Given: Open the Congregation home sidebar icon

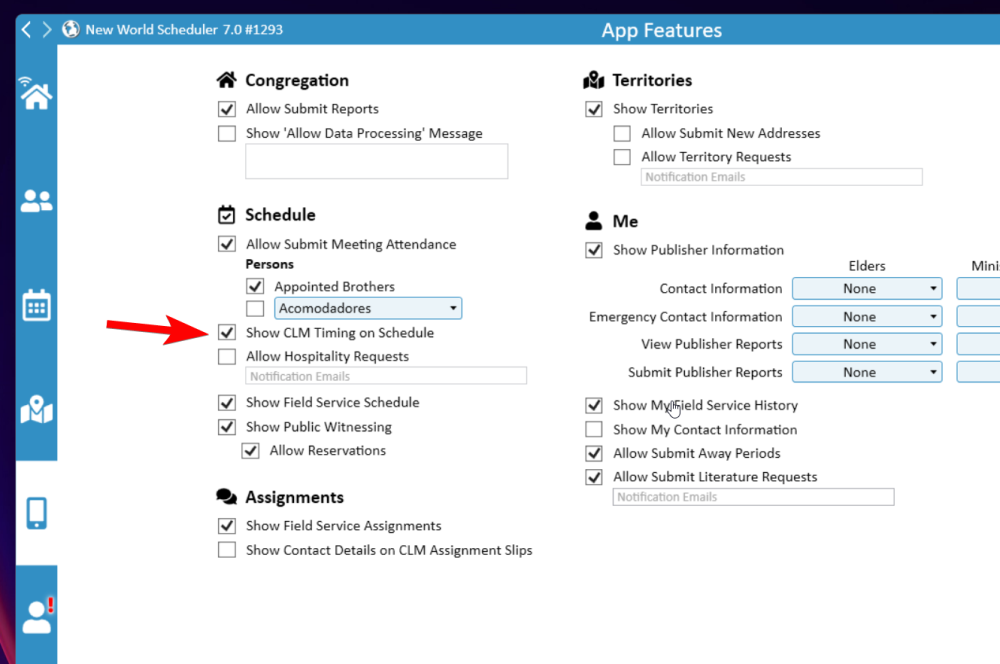Looking at the screenshot, I should pyautogui.click(x=37, y=94).
